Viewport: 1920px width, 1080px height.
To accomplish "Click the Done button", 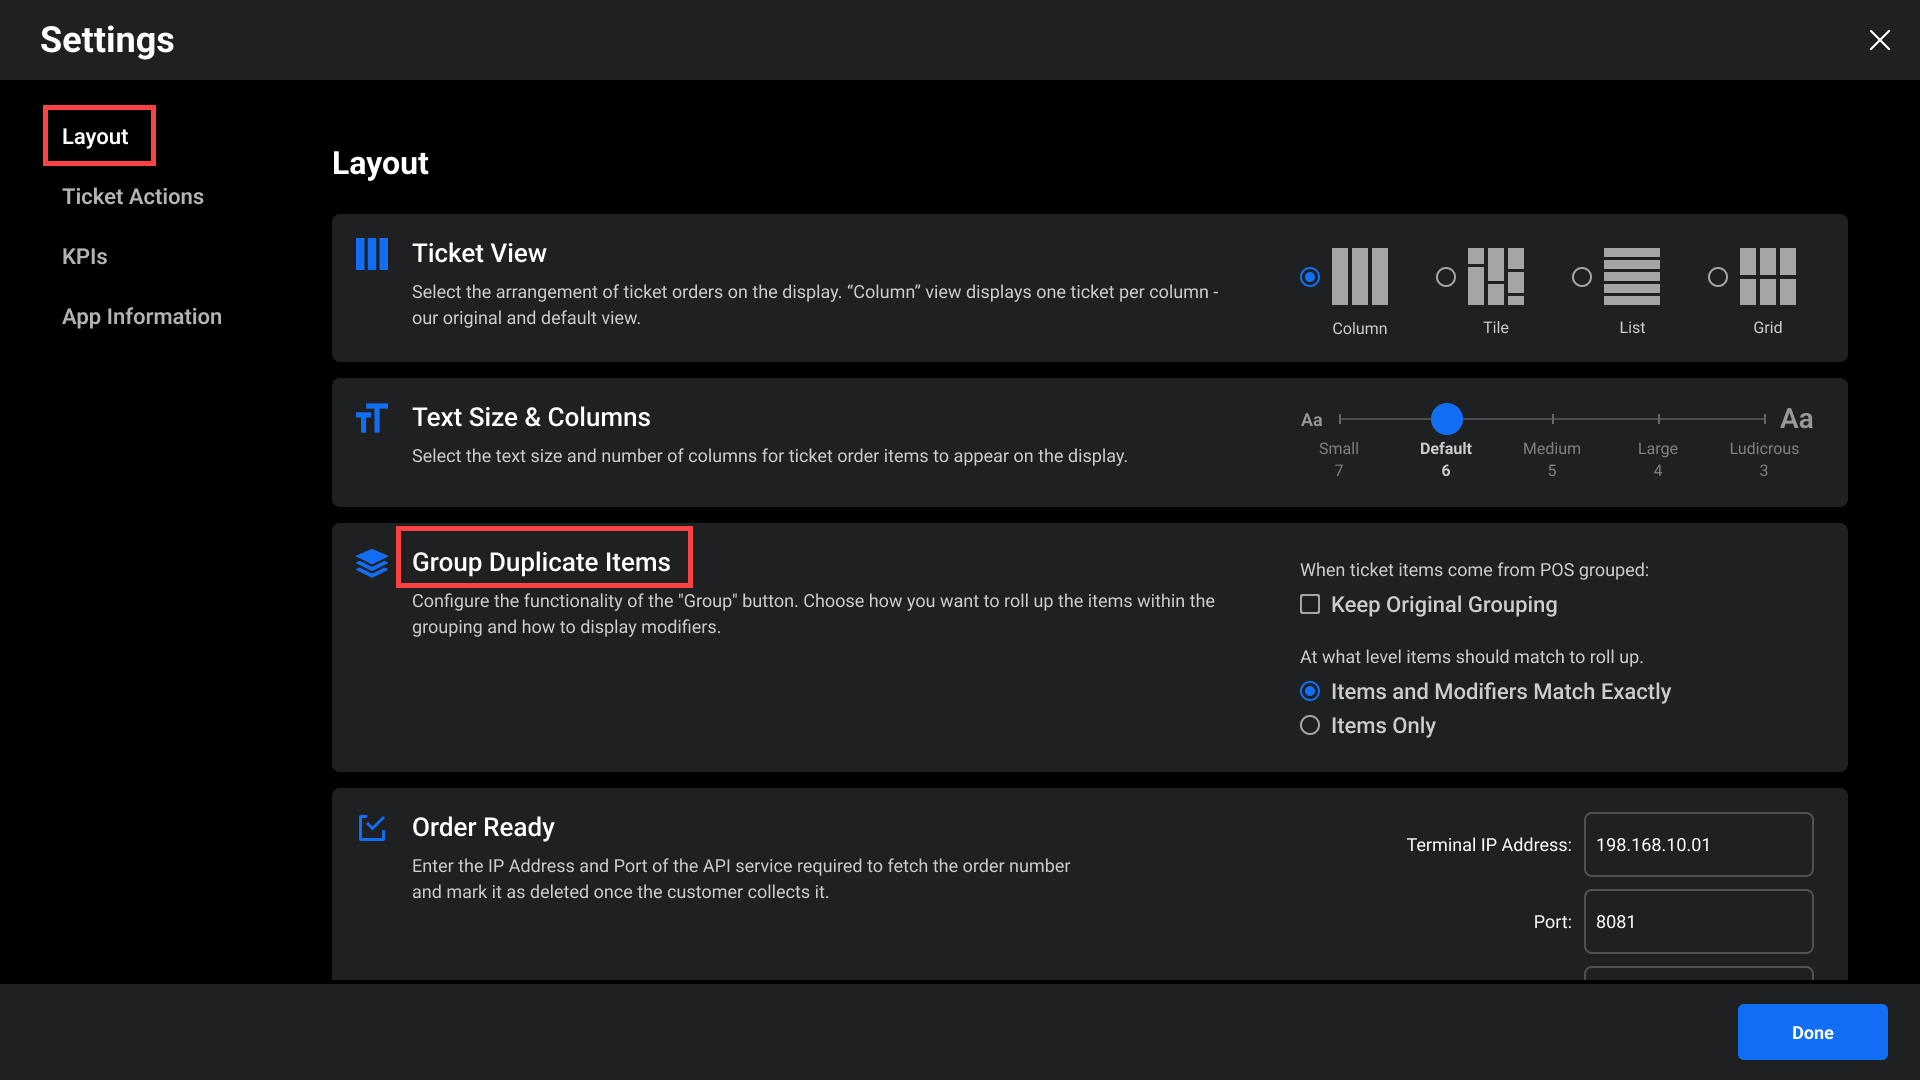I will click(x=1812, y=1031).
